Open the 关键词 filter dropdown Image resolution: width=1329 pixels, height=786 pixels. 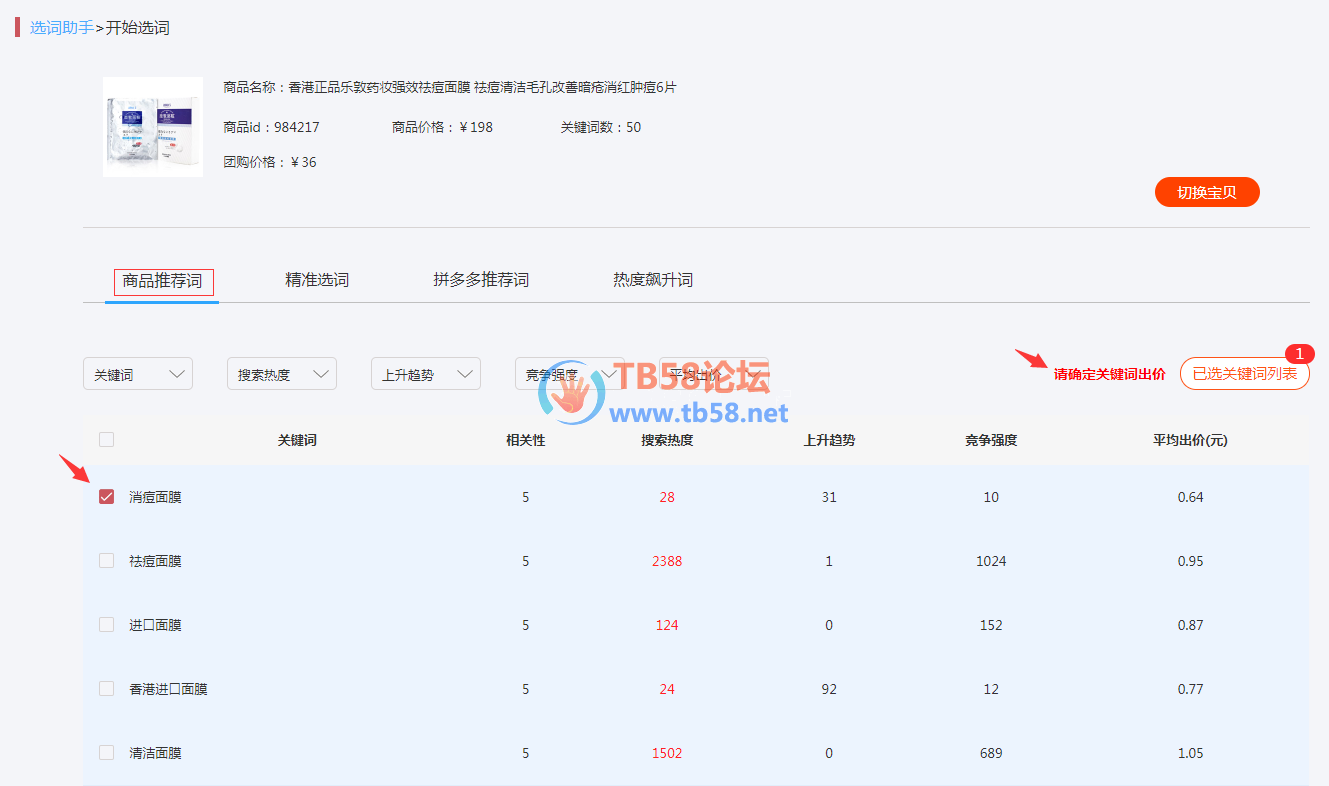tap(138, 374)
